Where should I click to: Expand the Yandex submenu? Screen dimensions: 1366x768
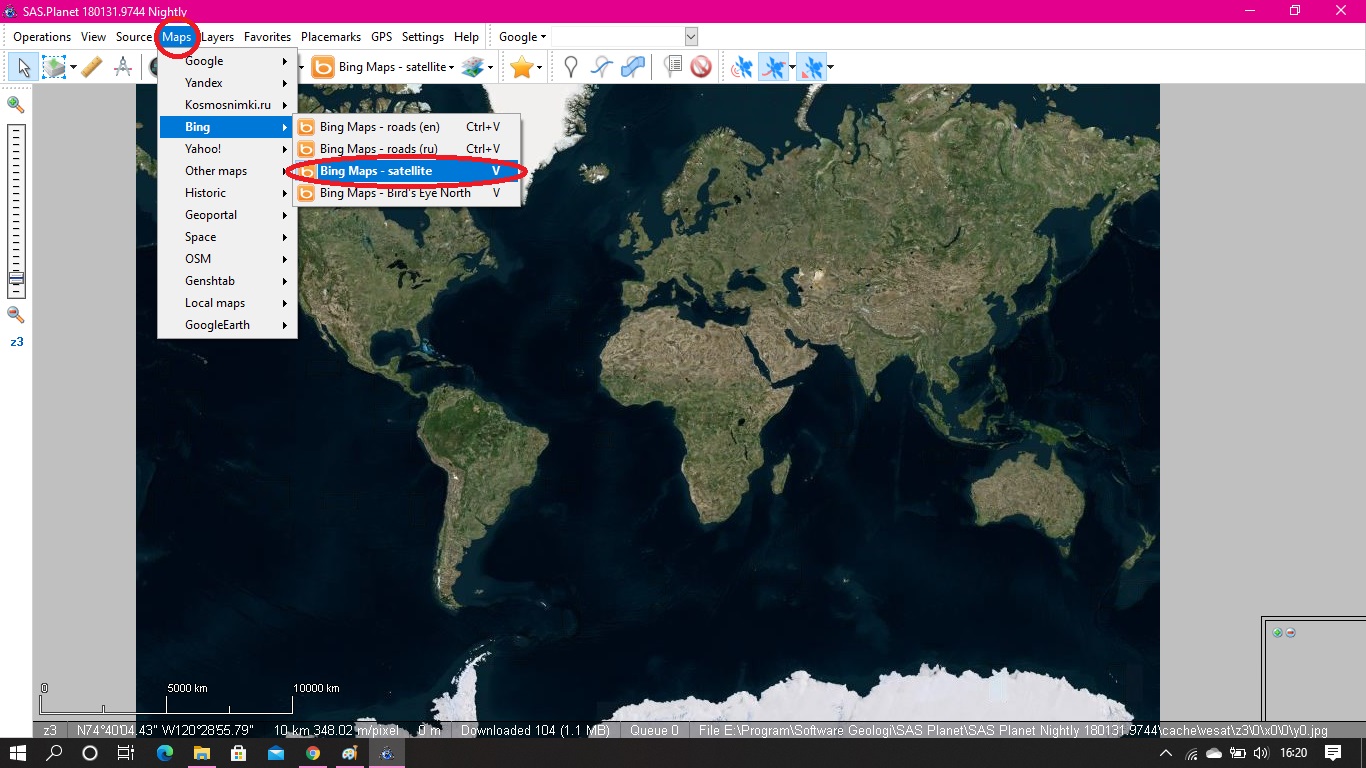[227, 83]
